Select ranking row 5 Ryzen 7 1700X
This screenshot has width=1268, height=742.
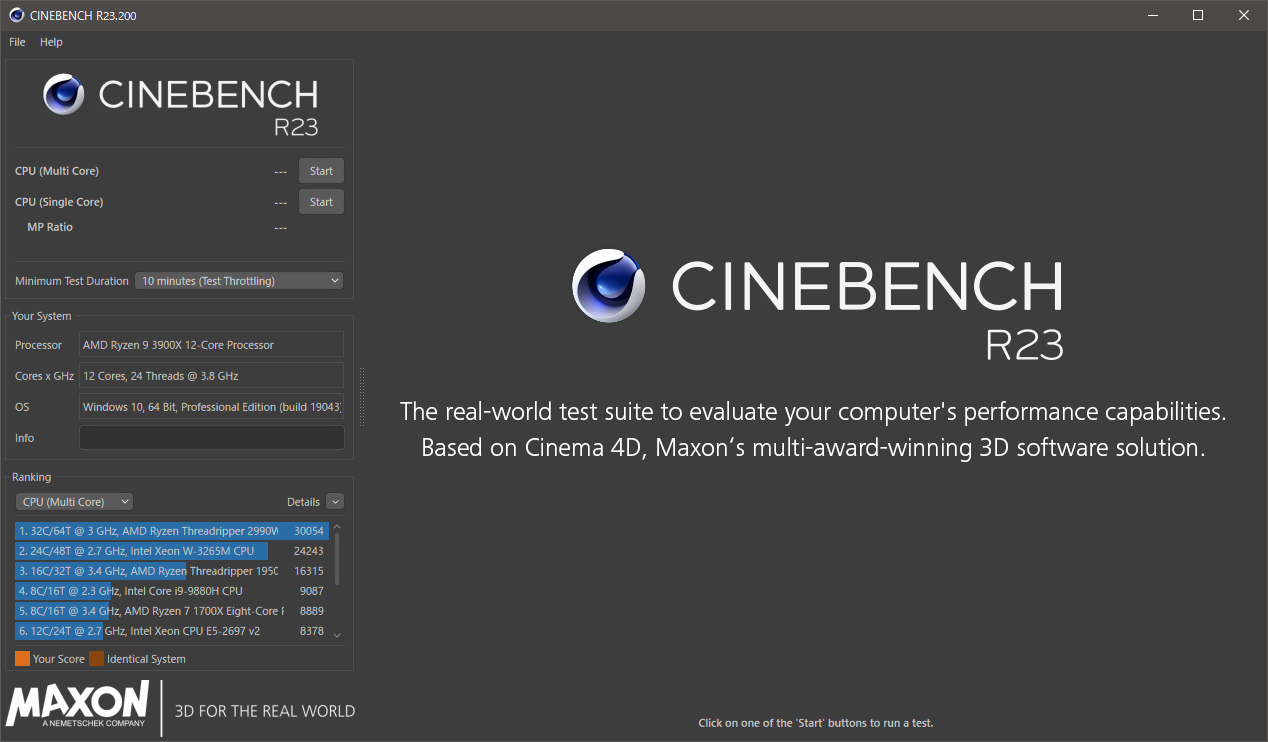pos(171,611)
